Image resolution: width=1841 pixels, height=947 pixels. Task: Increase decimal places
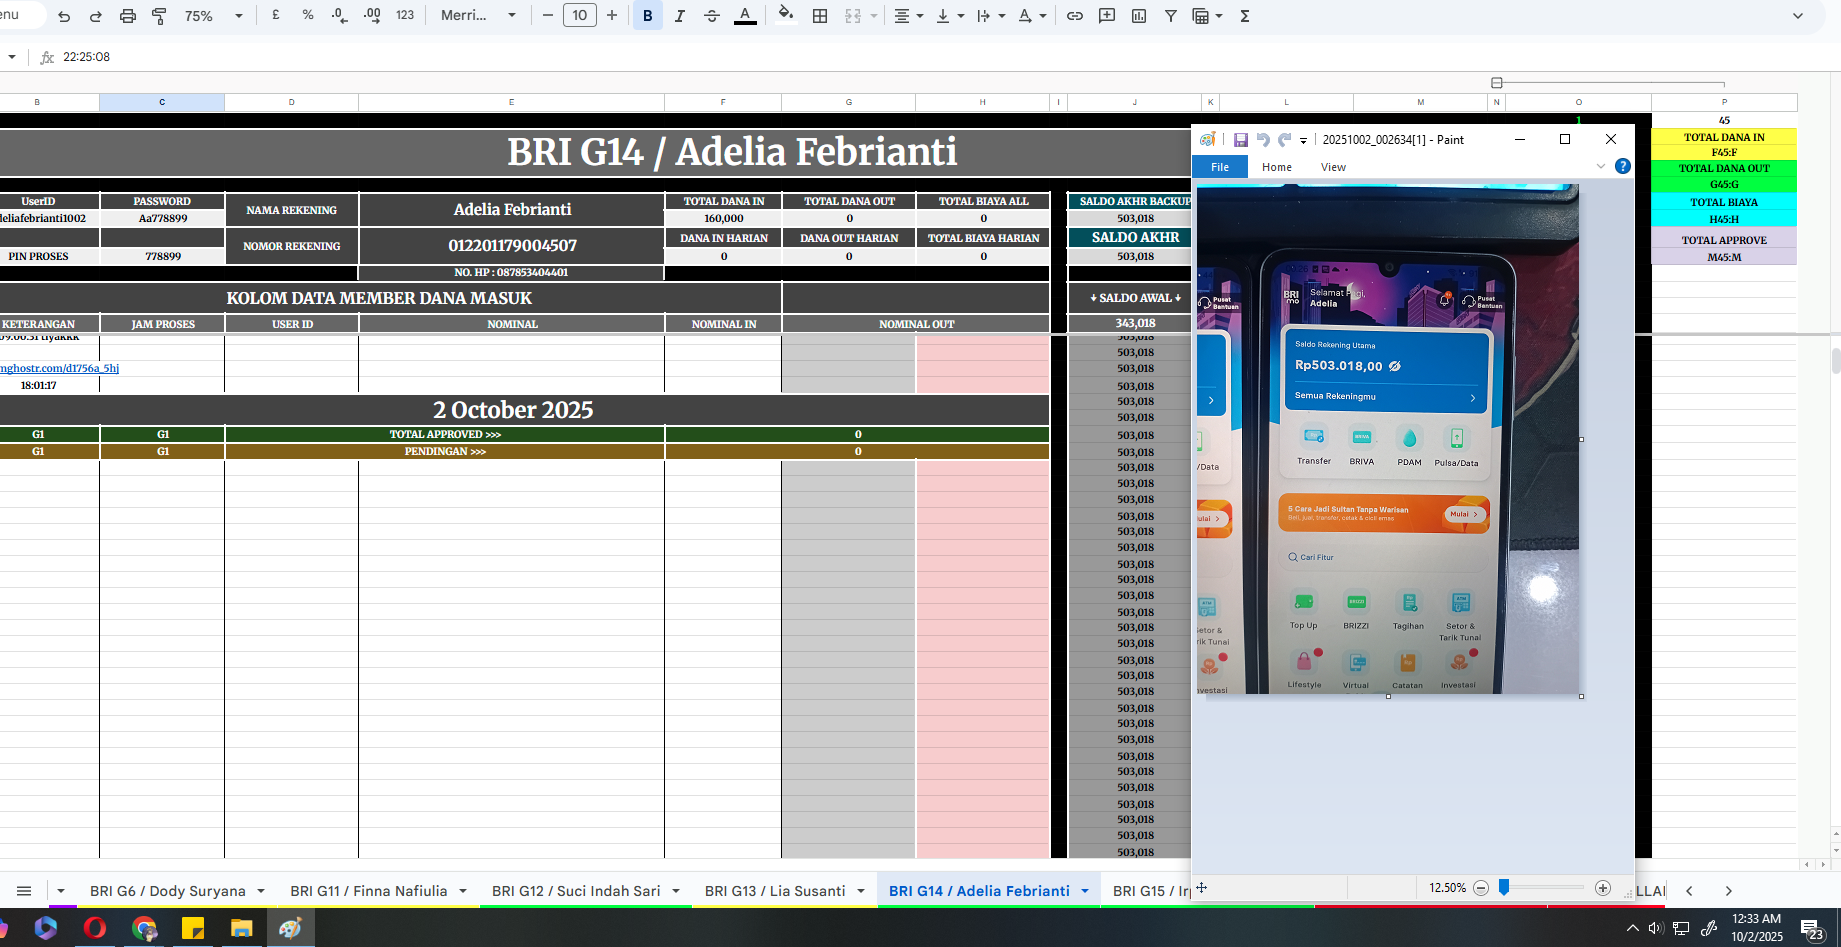click(373, 16)
